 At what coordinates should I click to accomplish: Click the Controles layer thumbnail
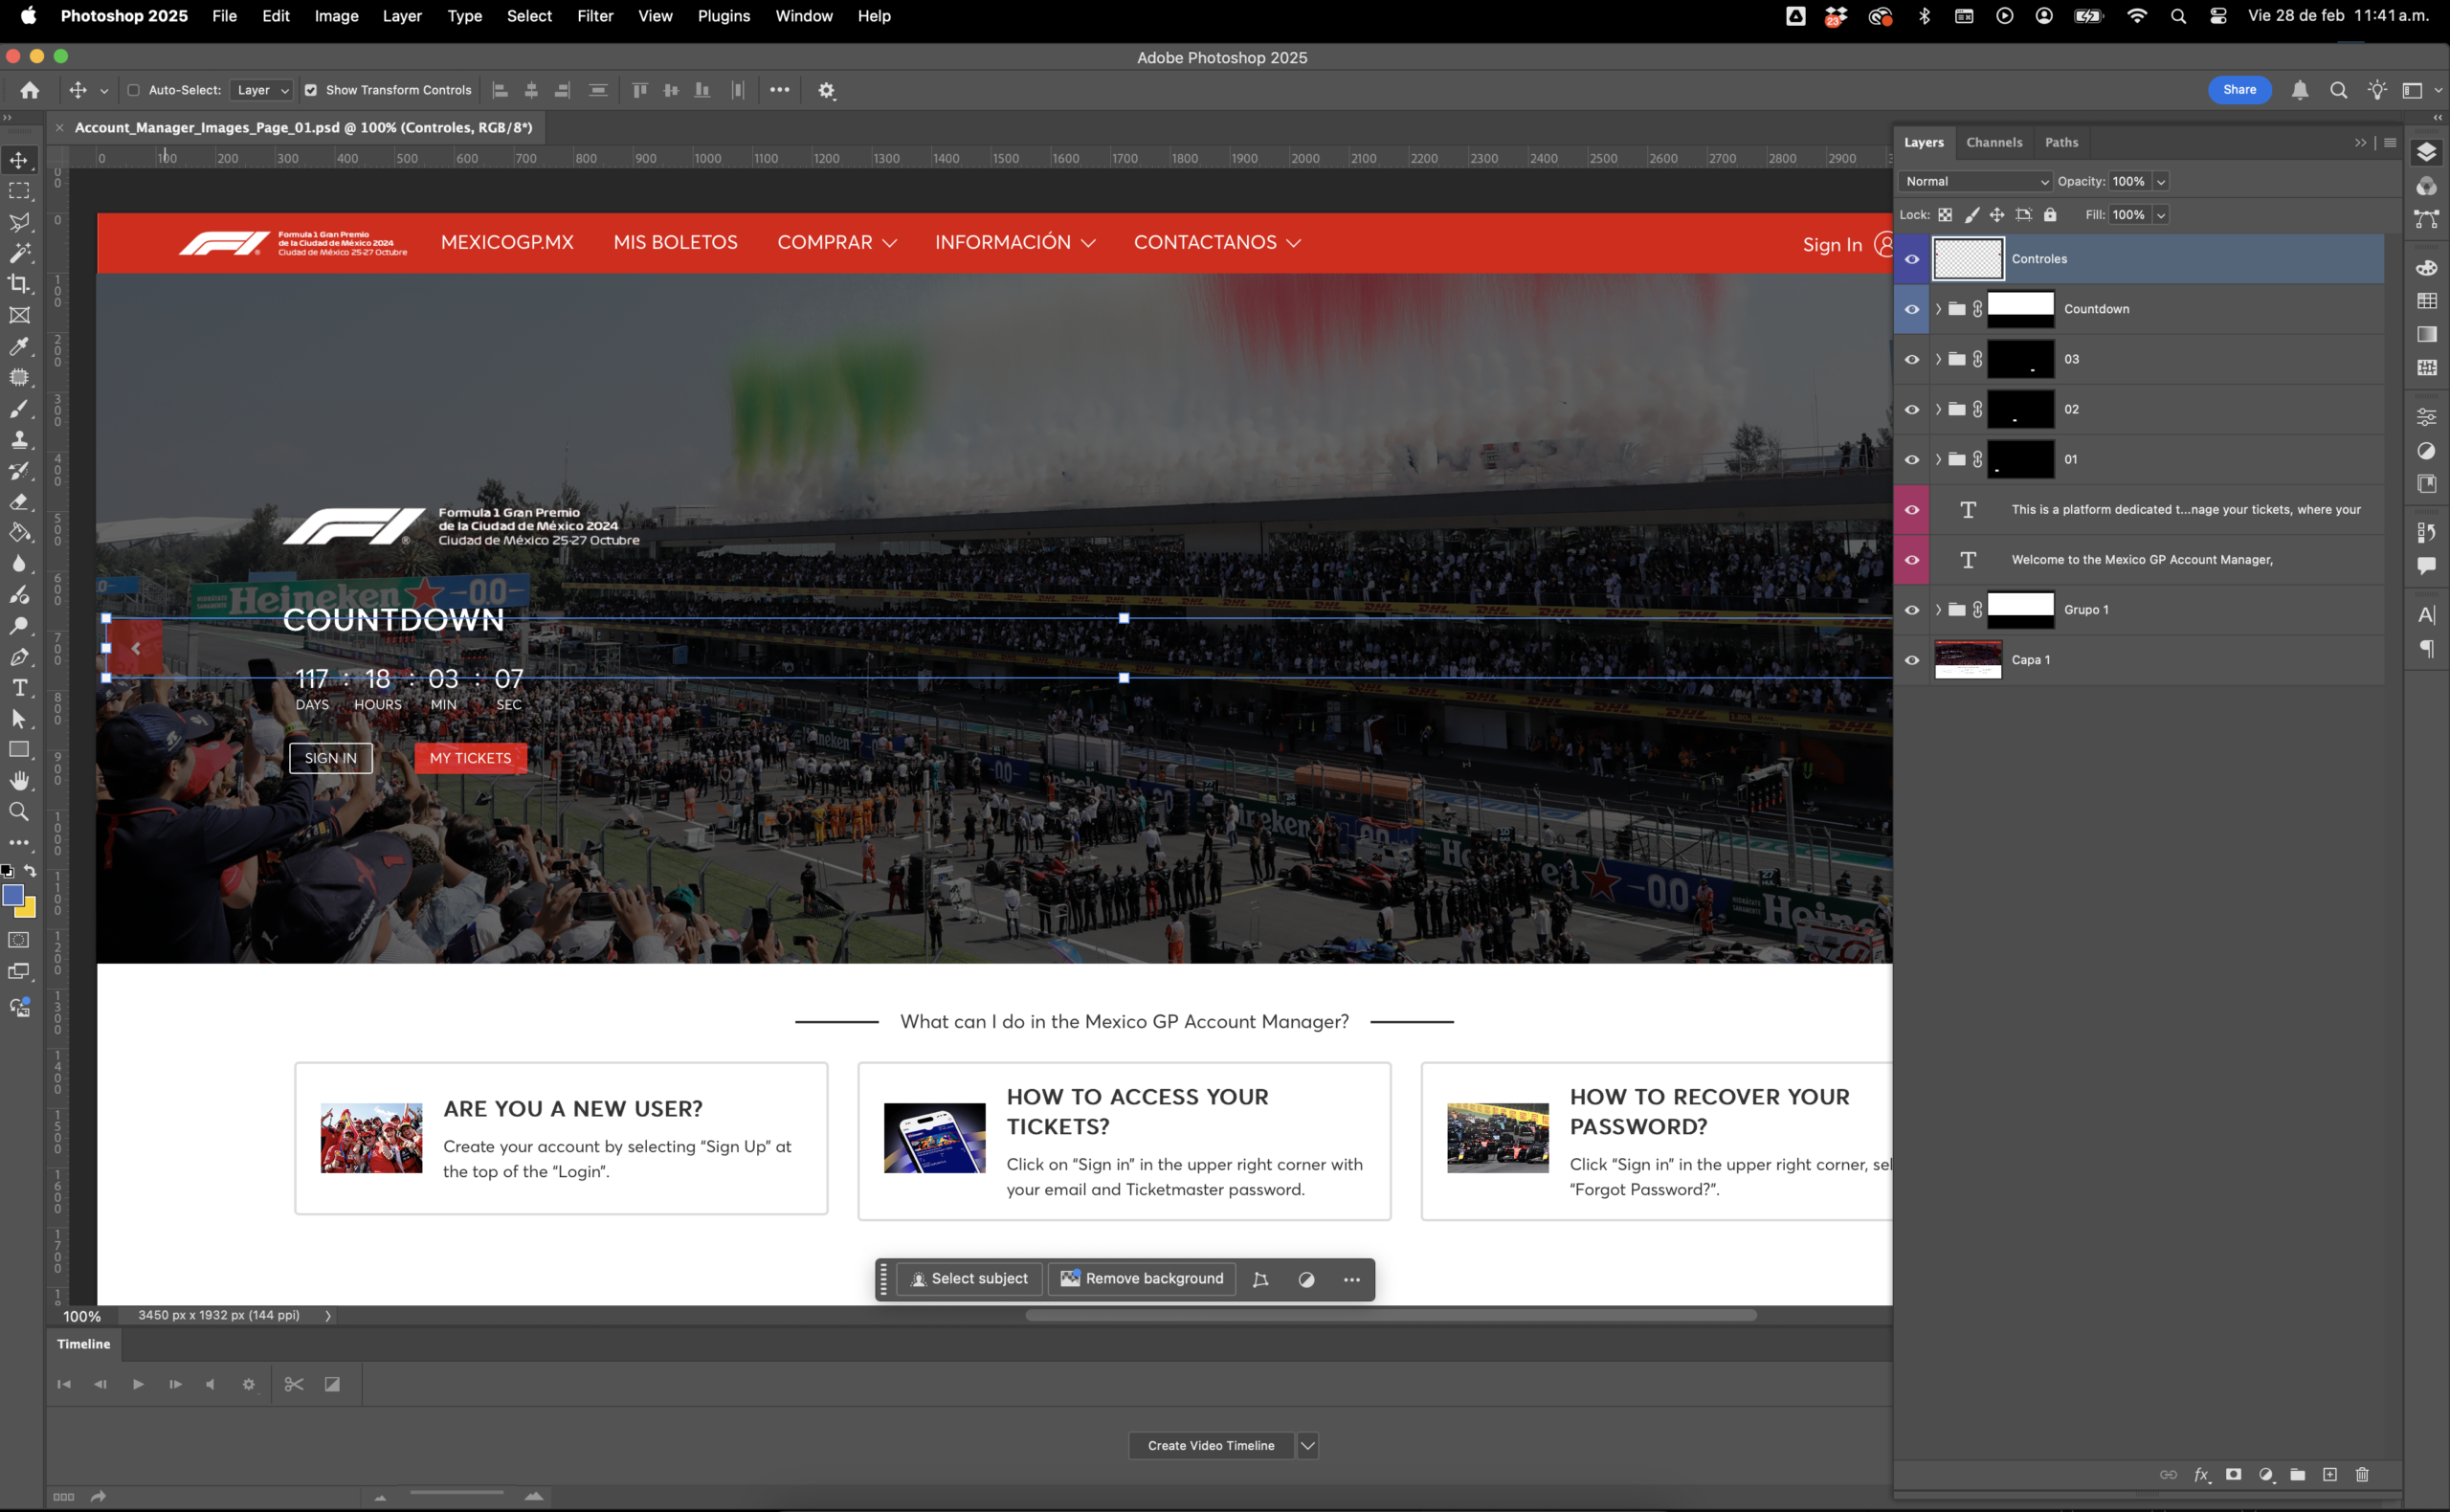pyautogui.click(x=1967, y=259)
